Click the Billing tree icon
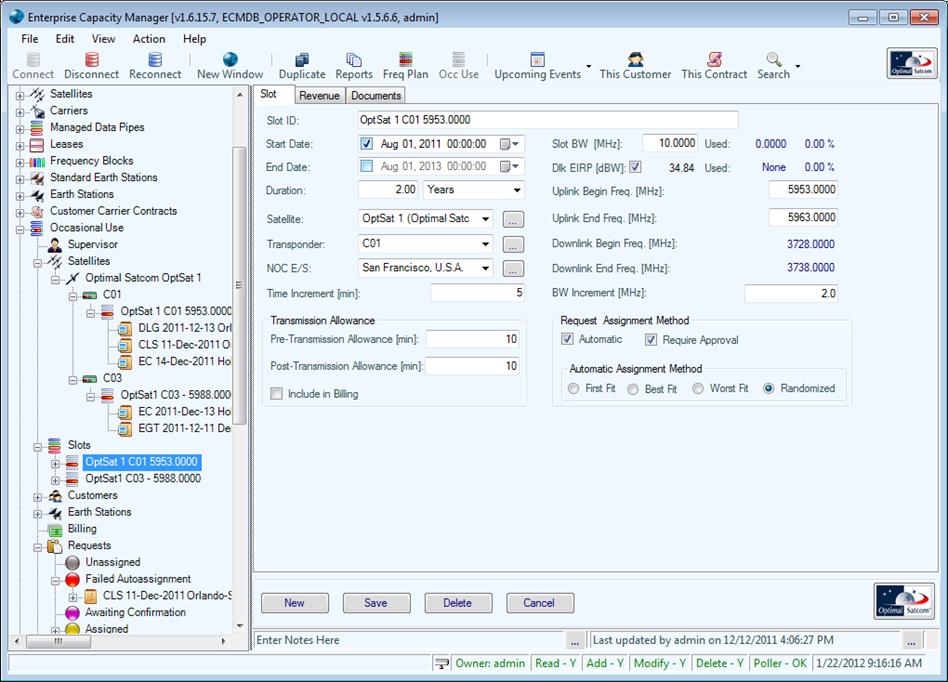The image size is (948, 682). (55, 530)
